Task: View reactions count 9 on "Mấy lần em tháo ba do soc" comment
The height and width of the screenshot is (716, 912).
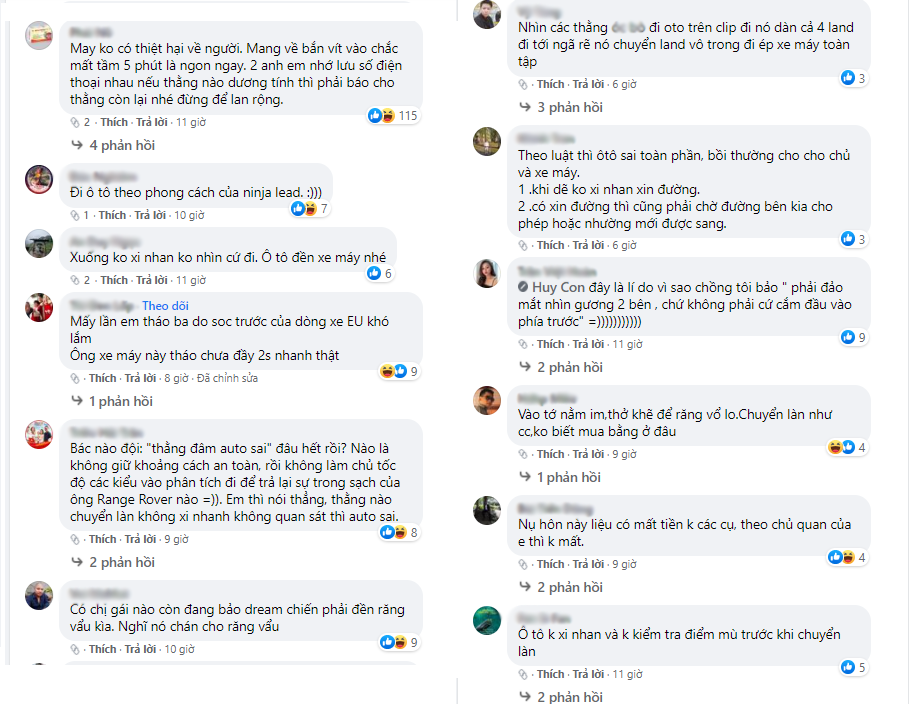Action: pyautogui.click(x=399, y=371)
